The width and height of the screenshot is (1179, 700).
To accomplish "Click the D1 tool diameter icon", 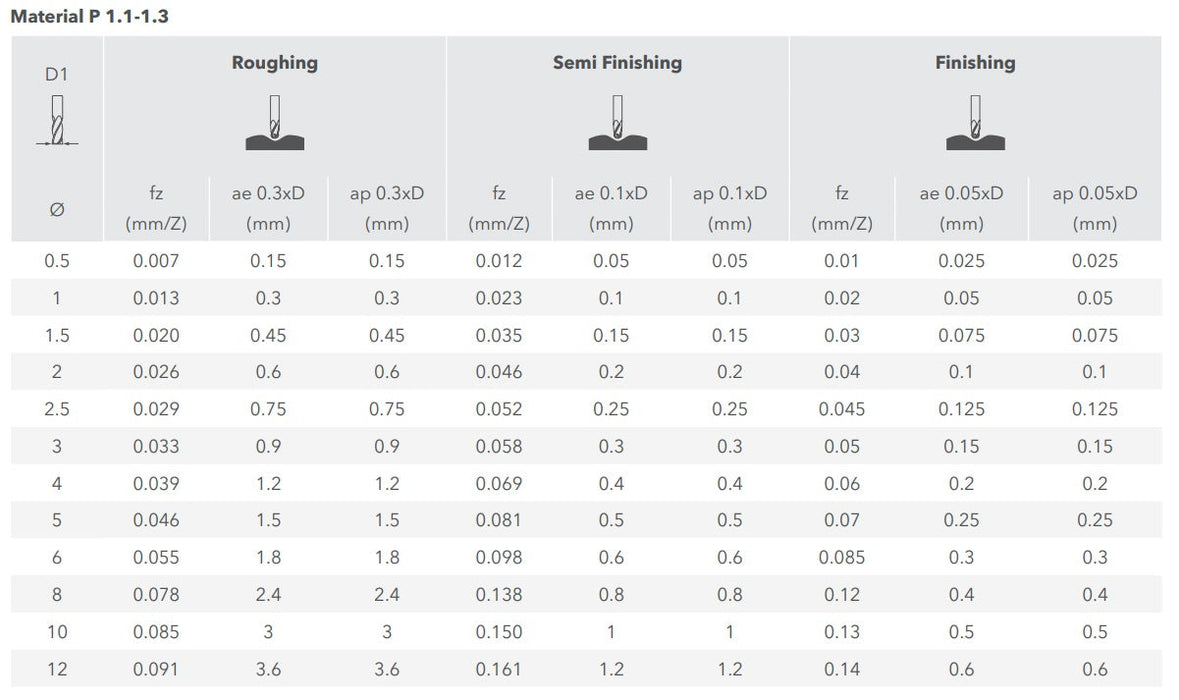I will tap(57, 123).
